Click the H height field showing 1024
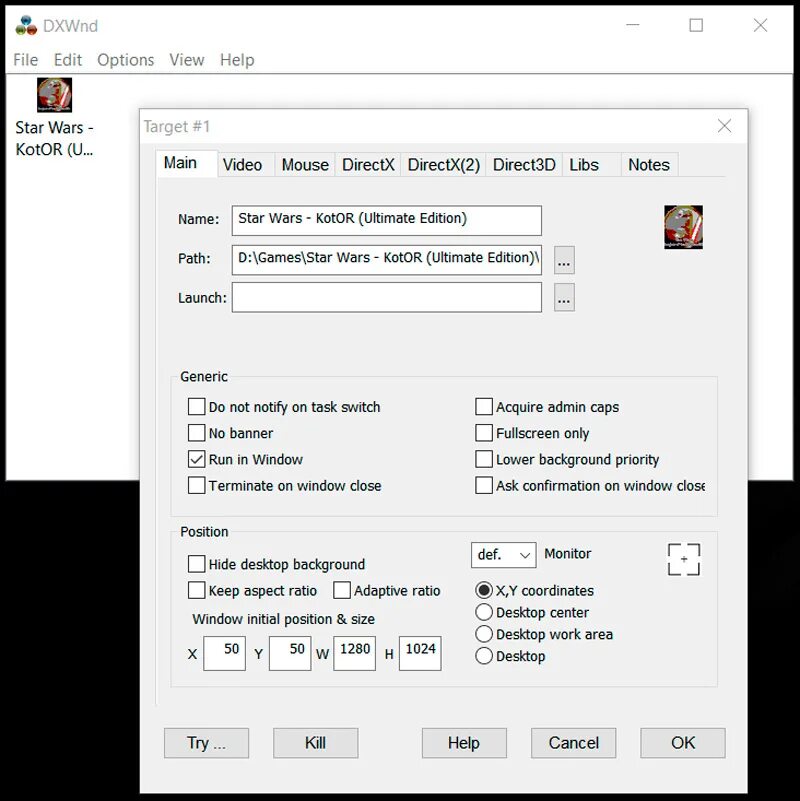Screen dimensions: 800x801 (420, 653)
